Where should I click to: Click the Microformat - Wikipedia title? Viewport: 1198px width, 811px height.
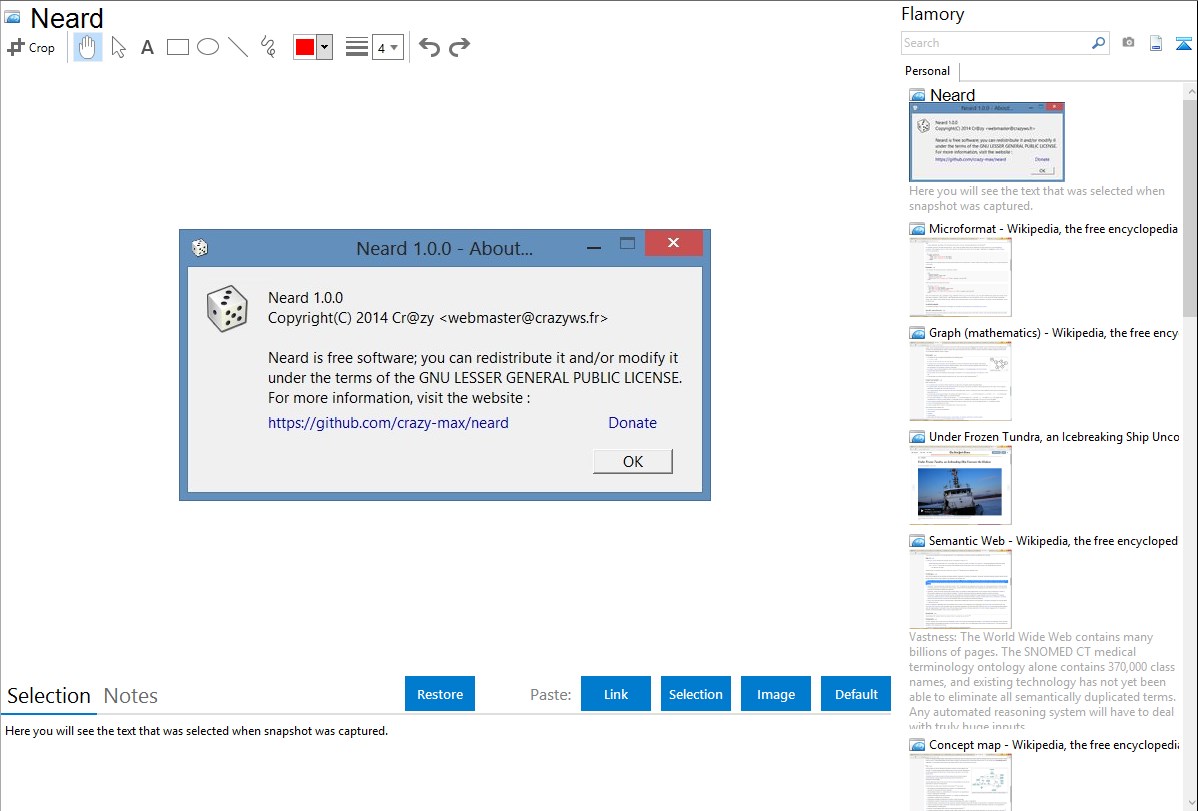(x=1053, y=229)
